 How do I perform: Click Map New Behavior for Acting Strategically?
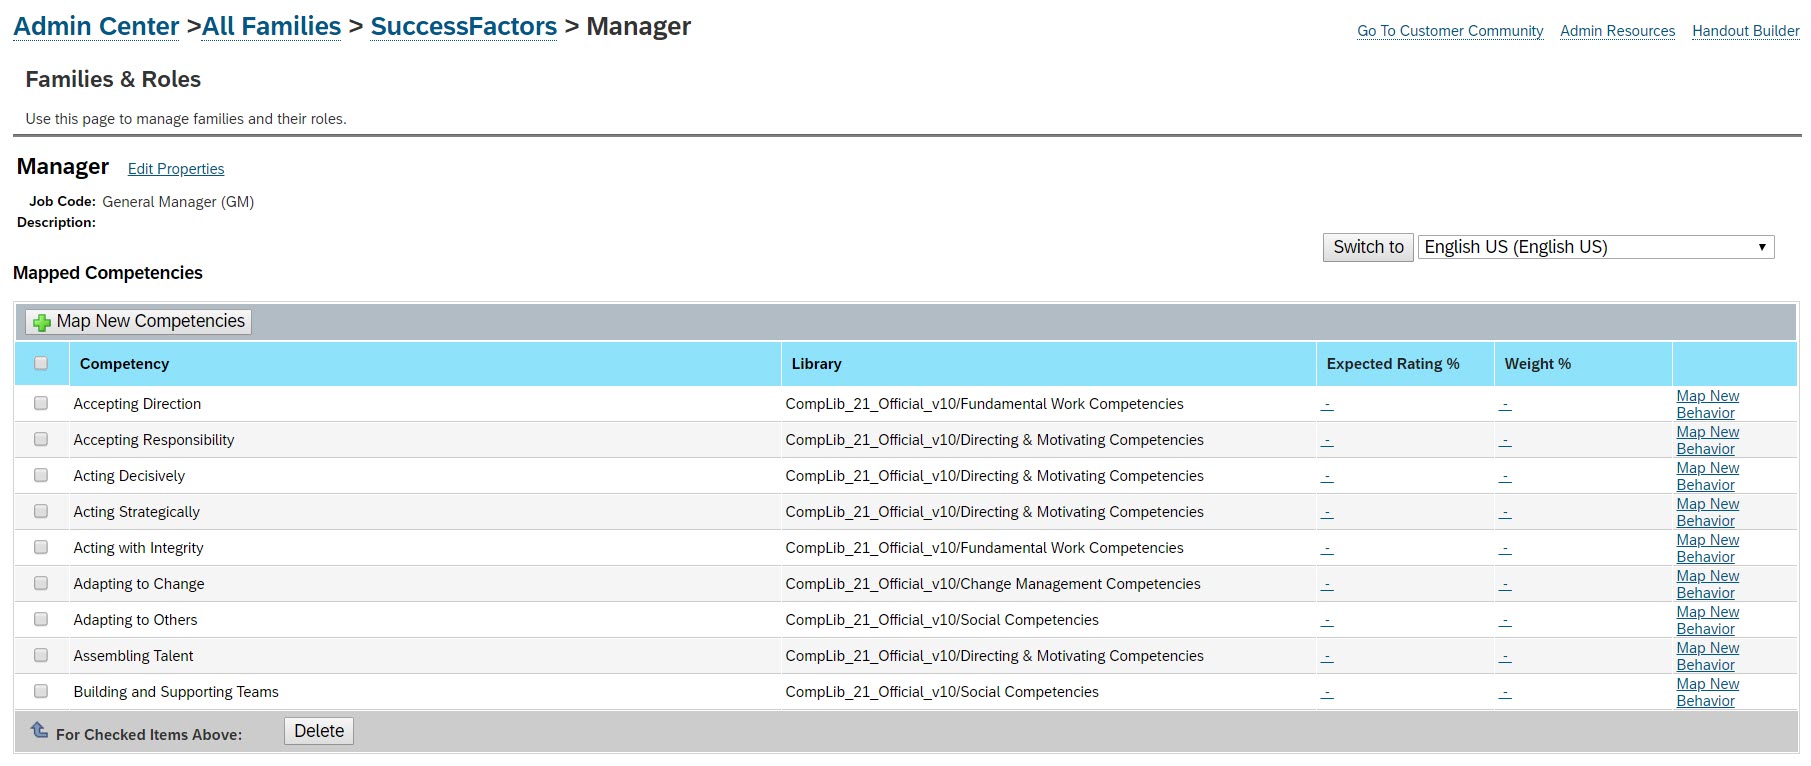pyautogui.click(x=1707, y=512)
